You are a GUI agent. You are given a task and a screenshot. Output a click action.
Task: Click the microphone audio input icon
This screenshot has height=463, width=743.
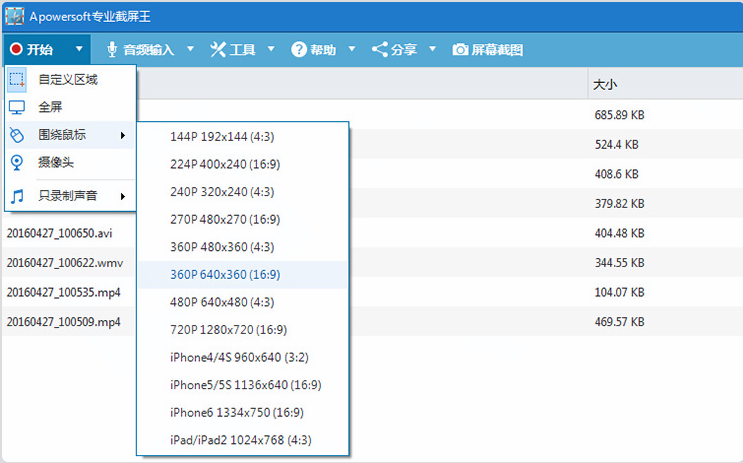[x=112, y=49]
